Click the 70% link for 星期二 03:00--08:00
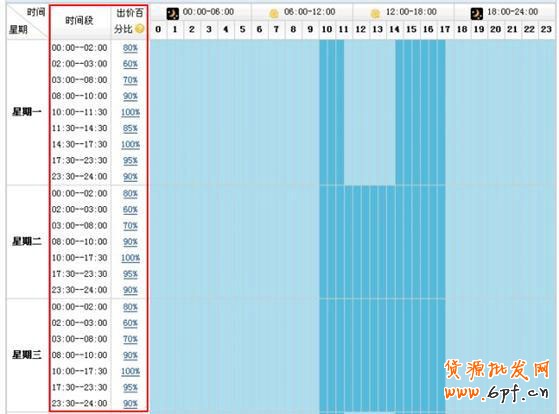Image resolution: width=559 pixels, height=414 pixels. tap(130, 226)
